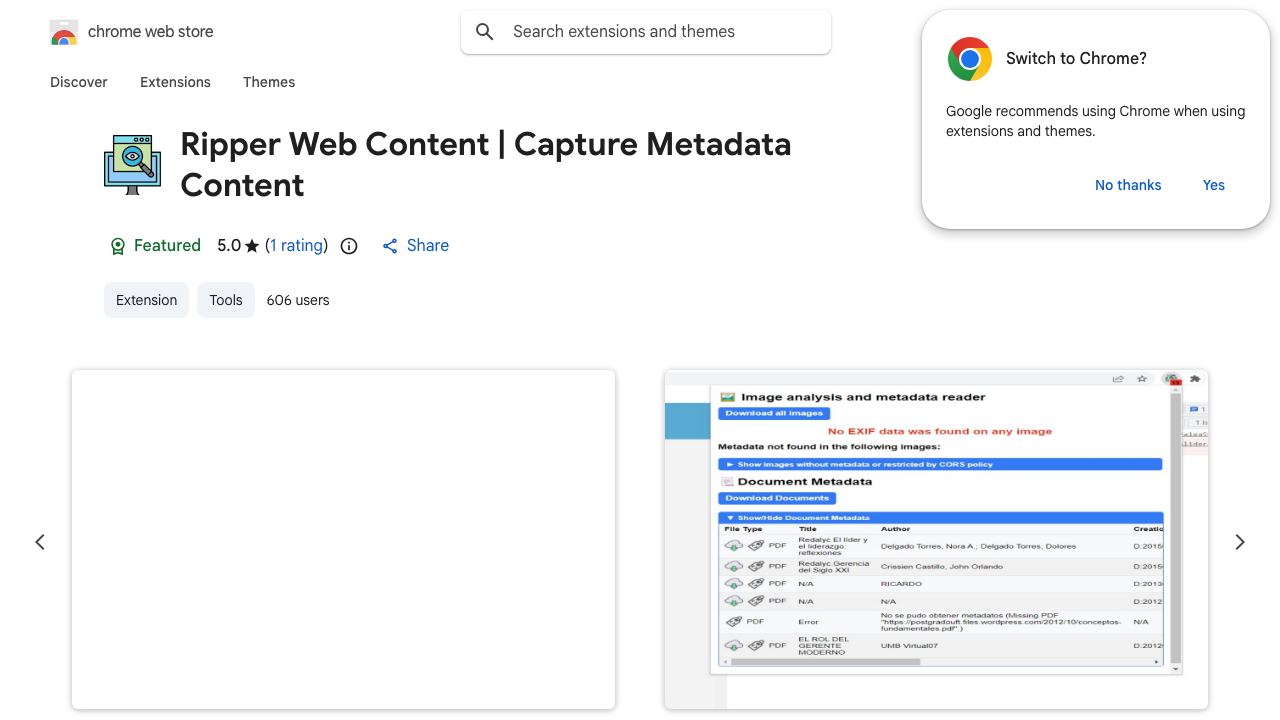Click Yes in Switch to Chrome prompt
This screenshot has width=1280, height=720.
[1214, 185]
